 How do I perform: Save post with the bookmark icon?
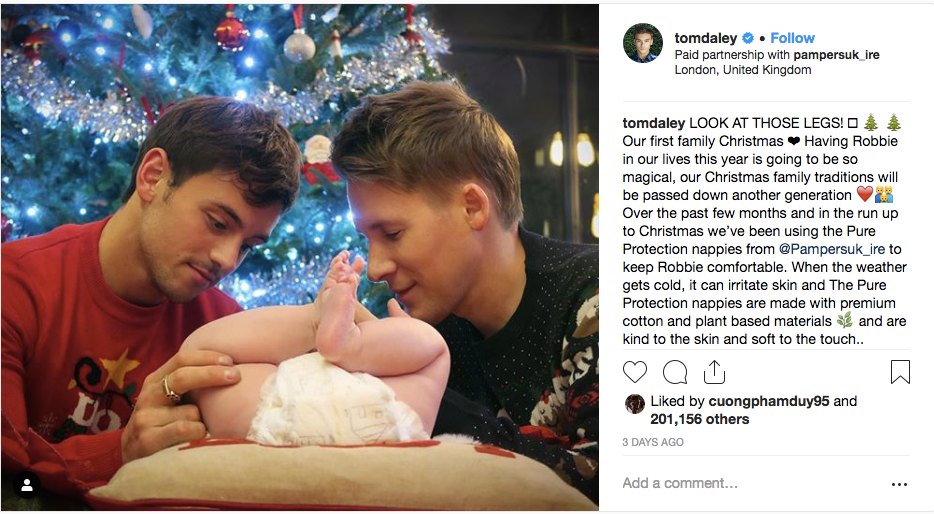(900, 372)
